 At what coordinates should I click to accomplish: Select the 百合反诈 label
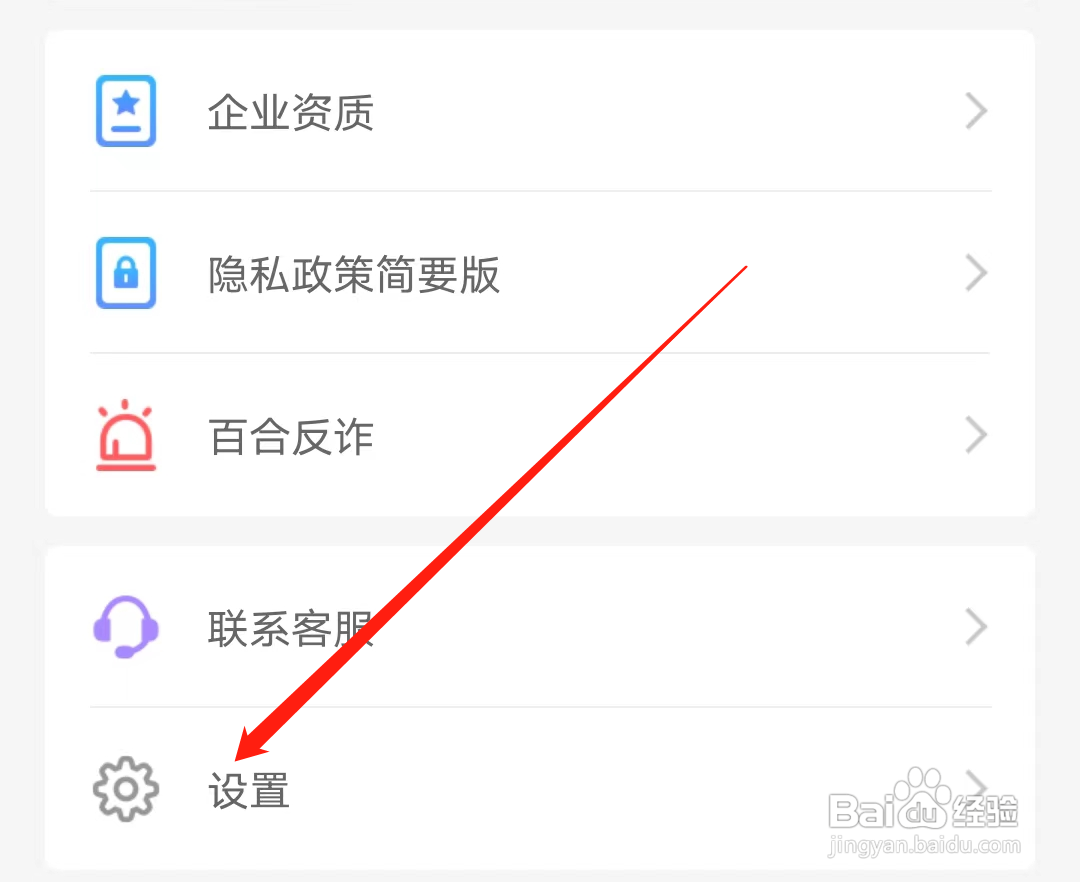(291, 437)
